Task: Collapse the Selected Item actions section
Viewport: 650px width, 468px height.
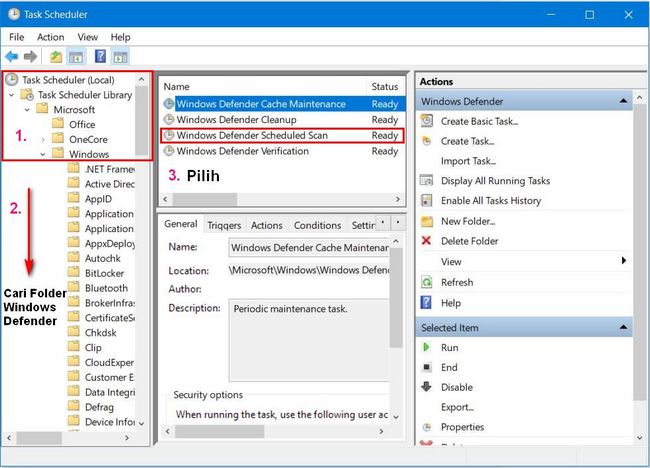Action: (623, 327)
